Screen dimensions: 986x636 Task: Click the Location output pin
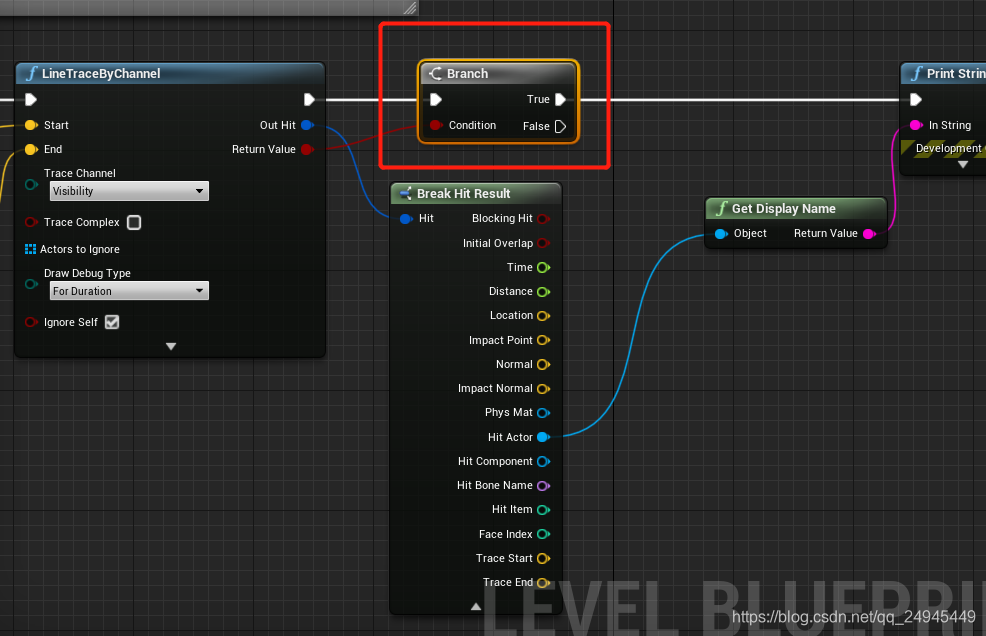(x=543, y=315)
